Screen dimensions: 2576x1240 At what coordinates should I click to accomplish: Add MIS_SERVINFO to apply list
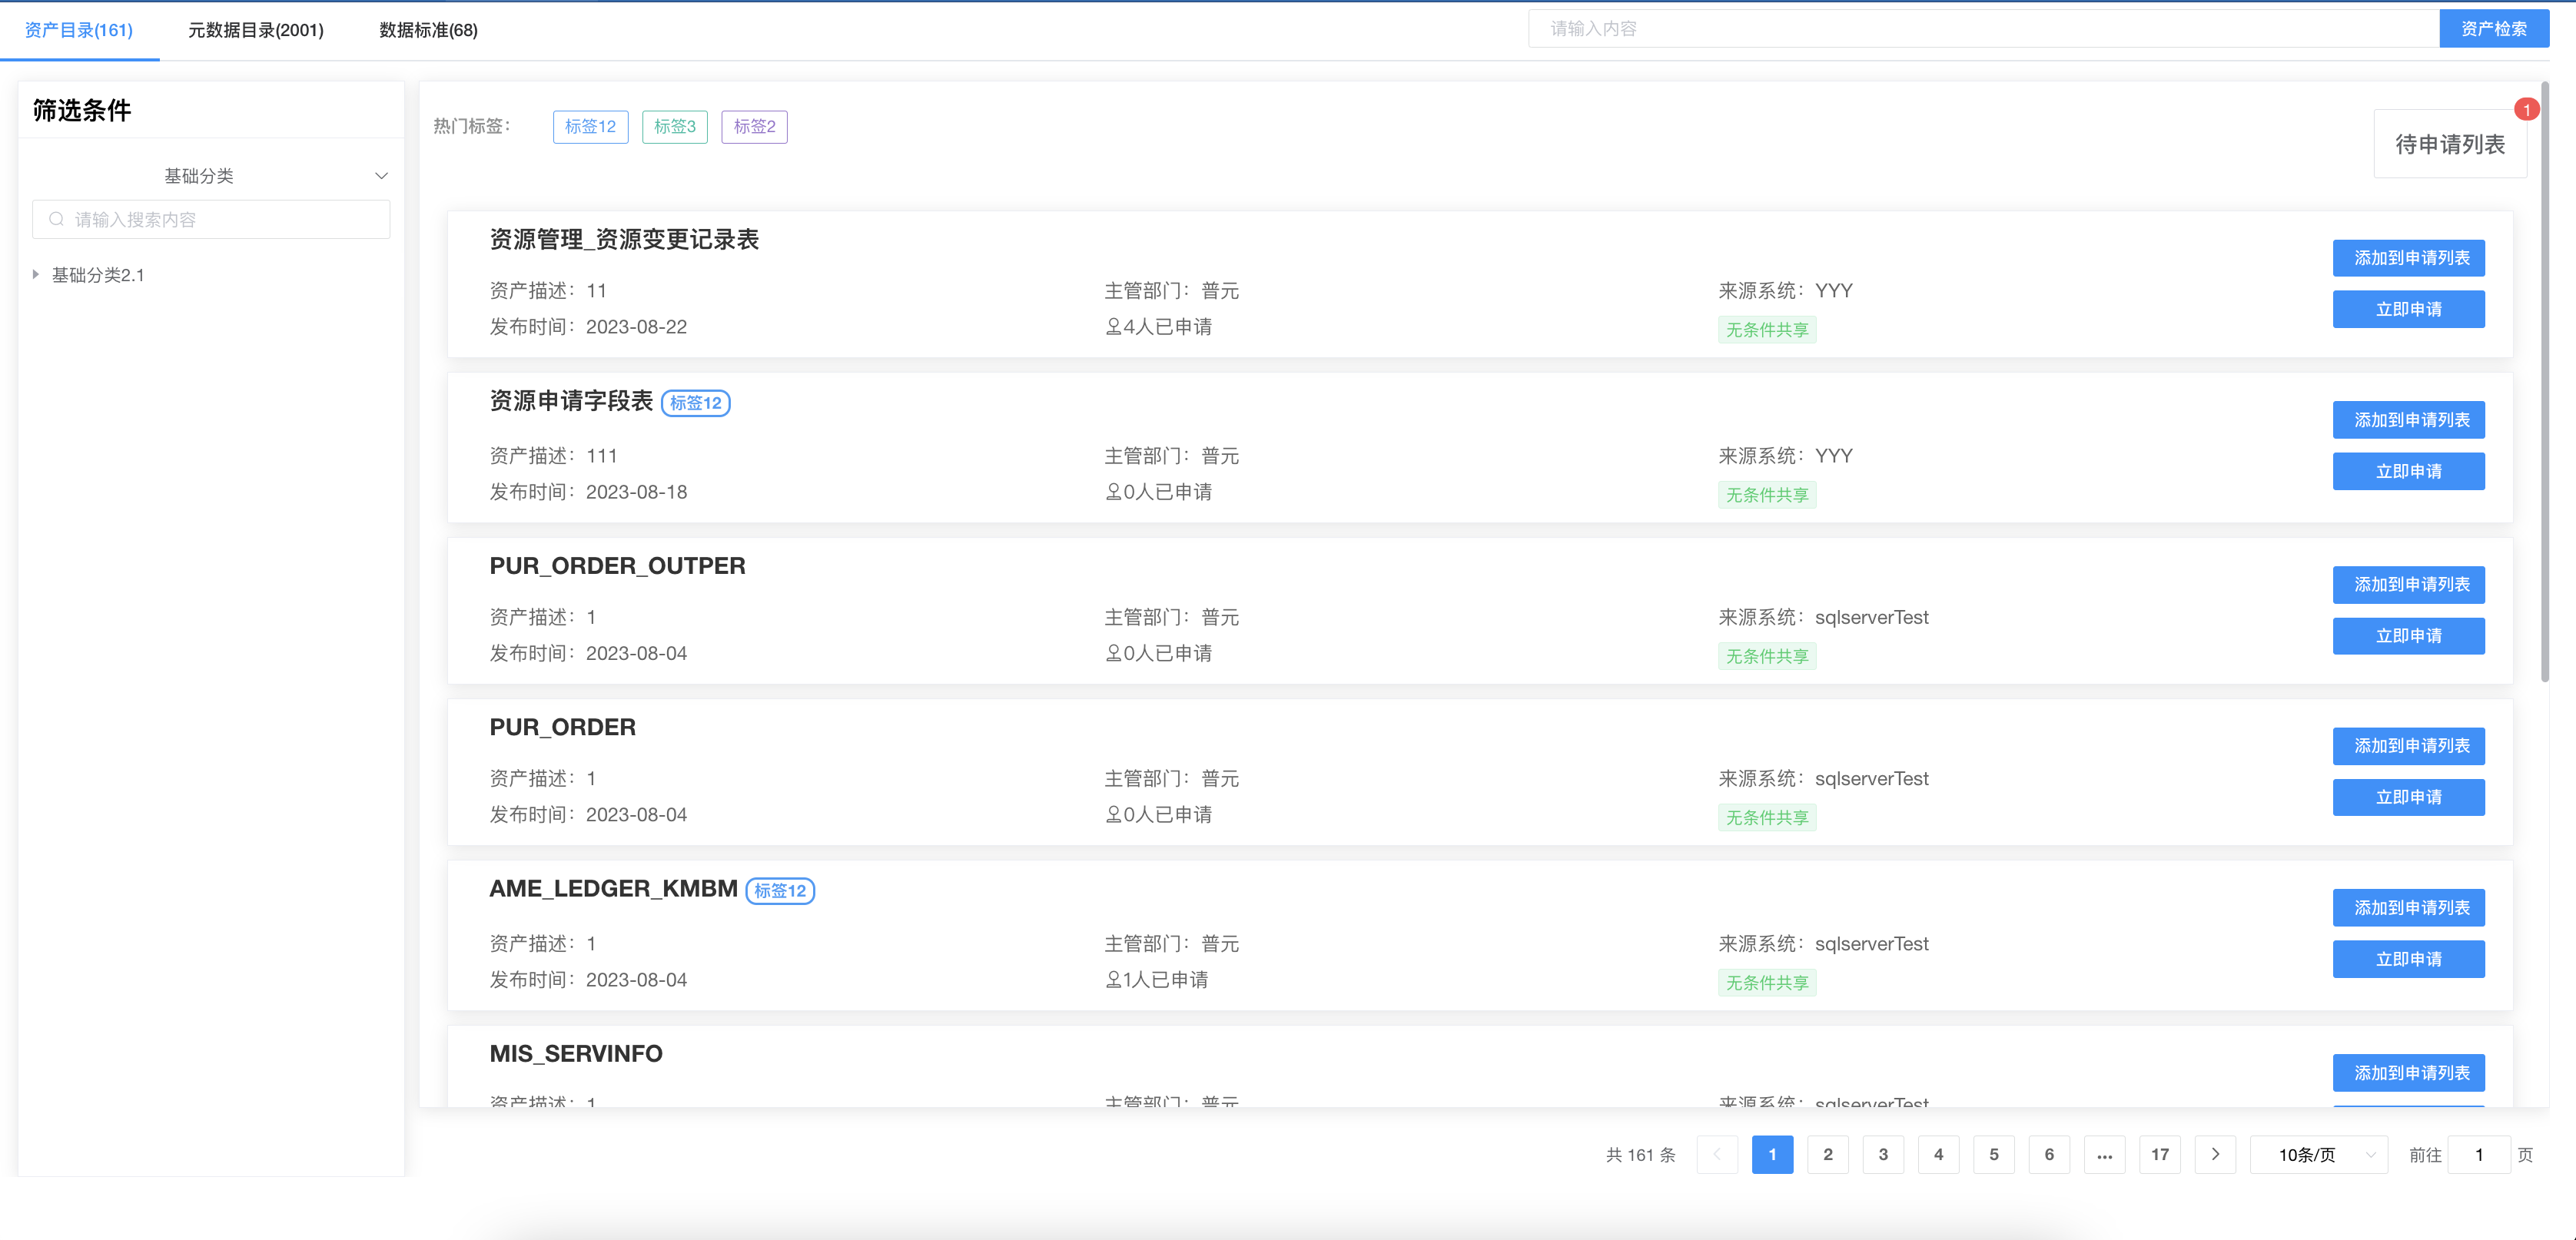coord(2408,1073)
